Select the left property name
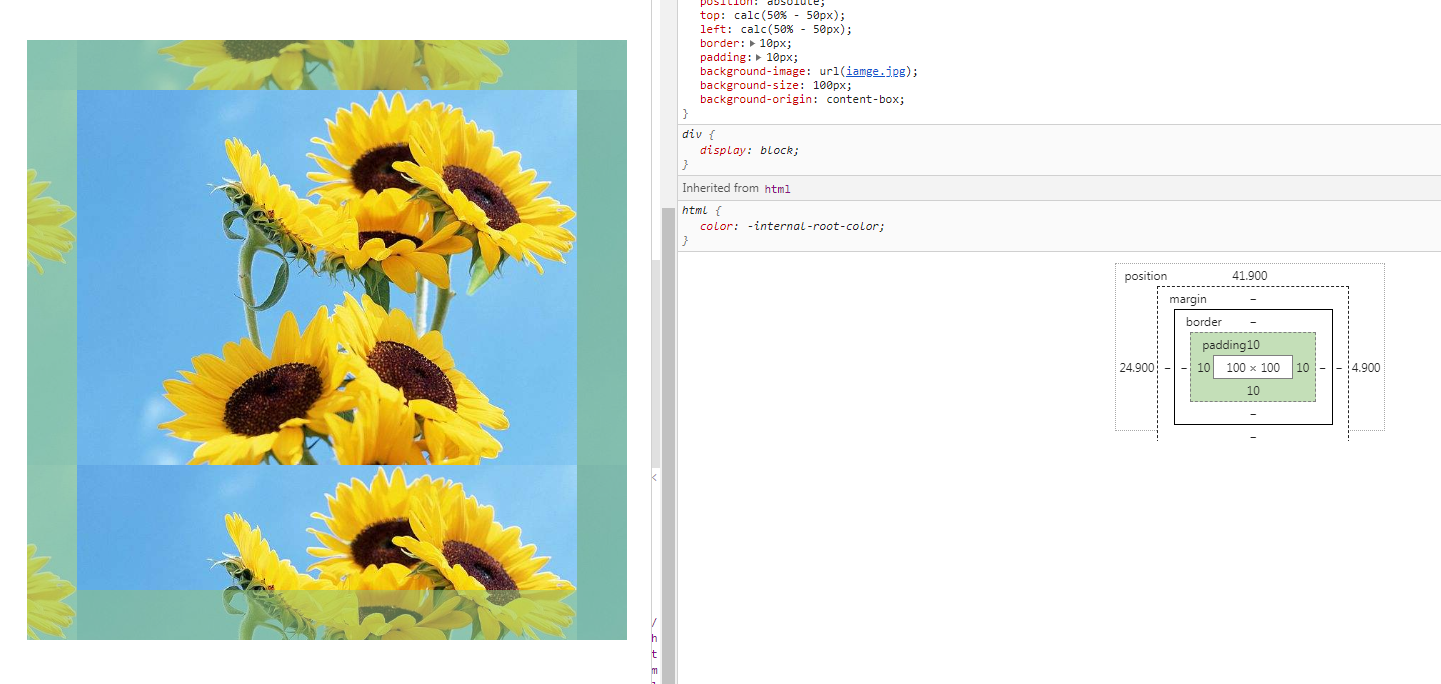1441x684 pixels. [x=712, y=30]
